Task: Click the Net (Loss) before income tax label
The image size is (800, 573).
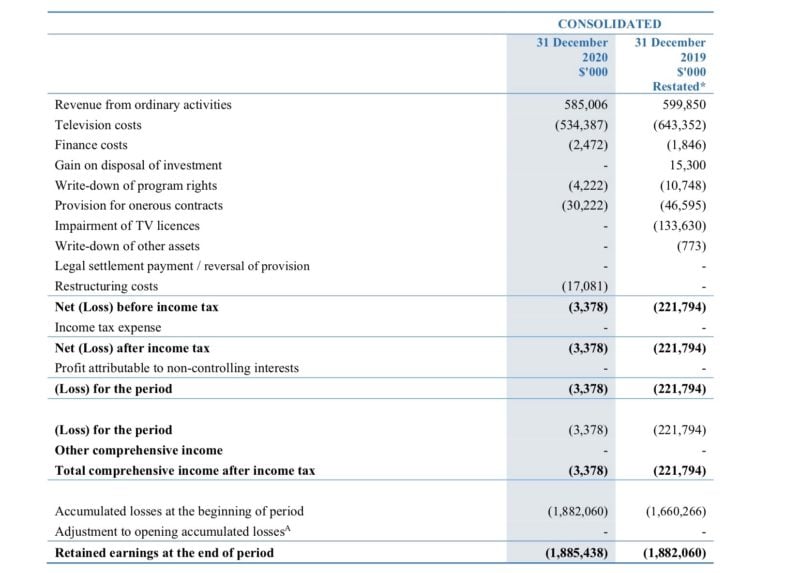Action: [x=136, y=307]
